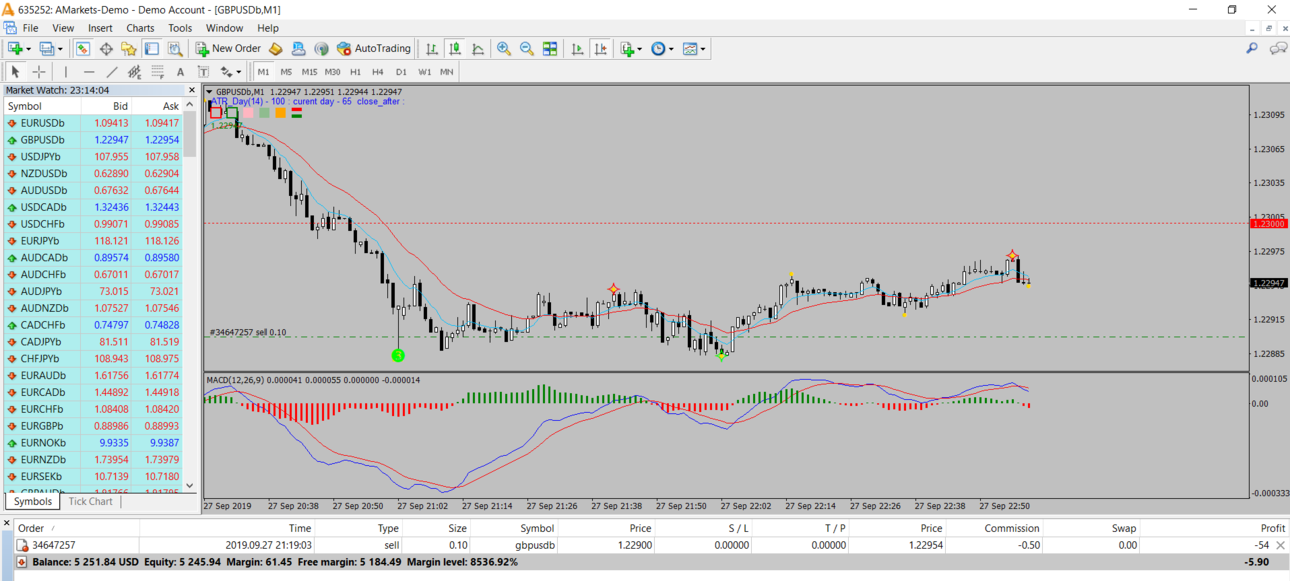1290x581 pixels.
Task: Open the Strategy Tester icon
Action: tap(175, 48)
